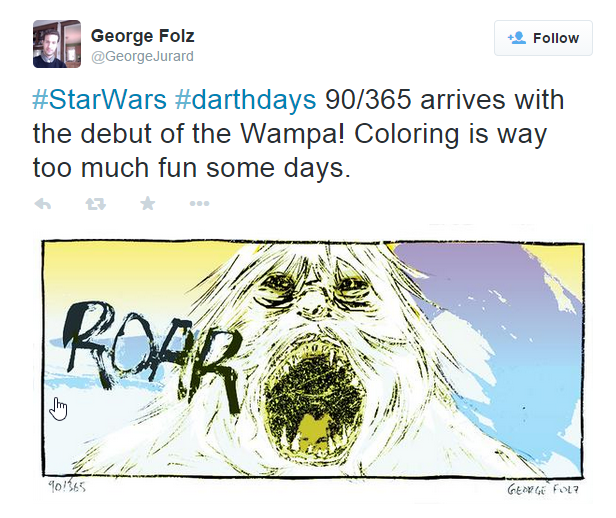The image size is (616, 518).
Task: Visit the @GeorgeJurard handle
Action: tap(142, 56)
